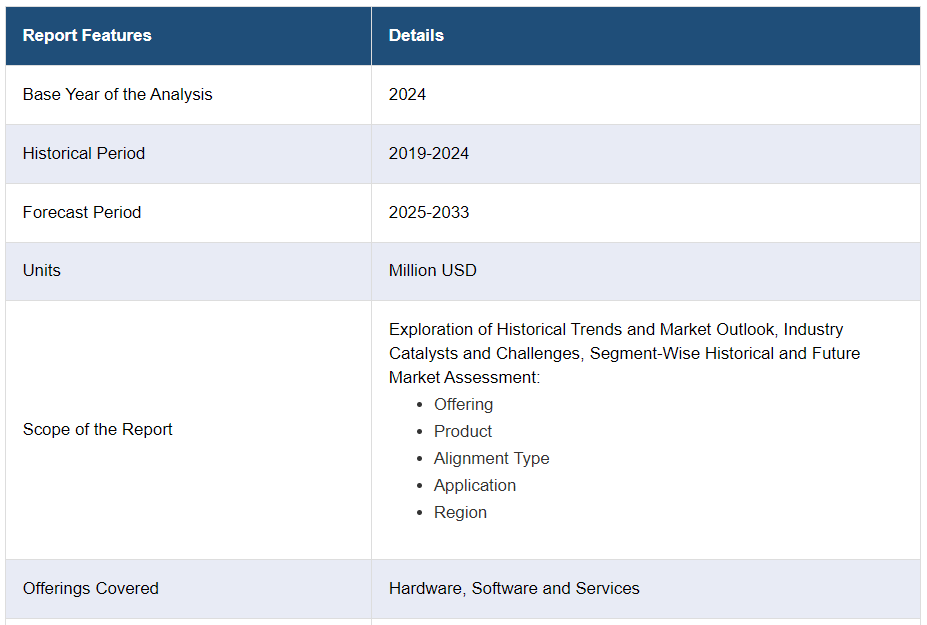Image resolution: width=927 pixels, height=625 pixels.
Task: Select the Offering bullet item
Action: [x=463, y=405]
